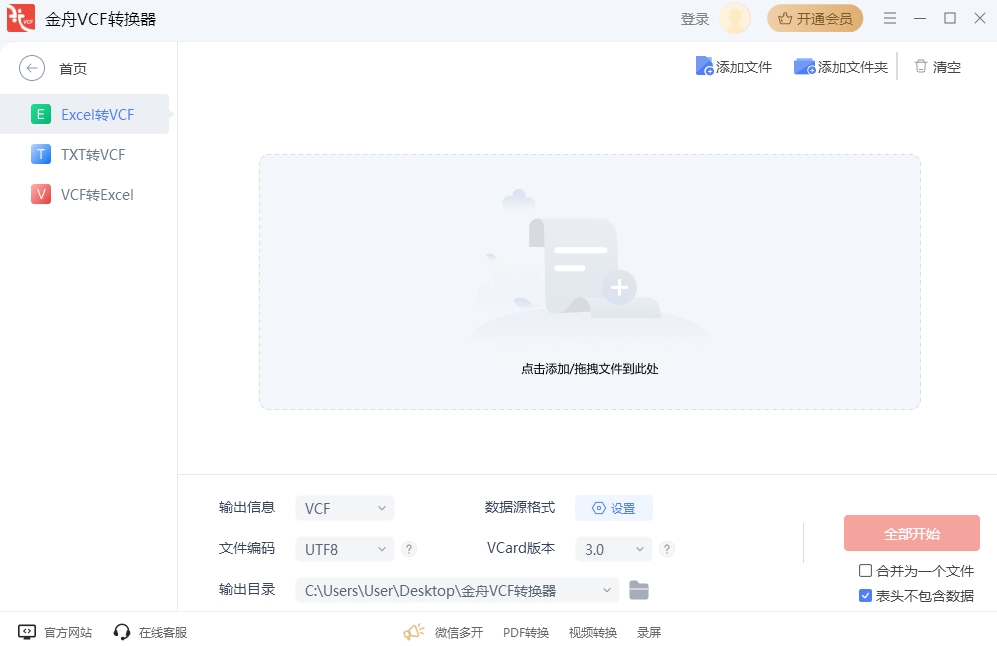Open the 在线客服 customer service icon
This screenshot has height=646, width=997.
(122, 632)
